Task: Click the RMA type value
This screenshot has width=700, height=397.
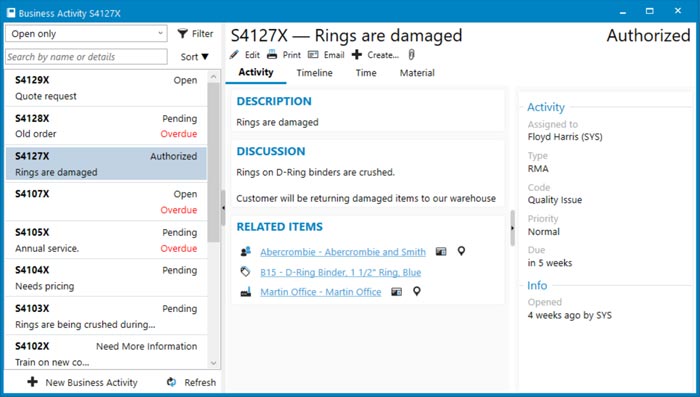Action: [538, 169]
